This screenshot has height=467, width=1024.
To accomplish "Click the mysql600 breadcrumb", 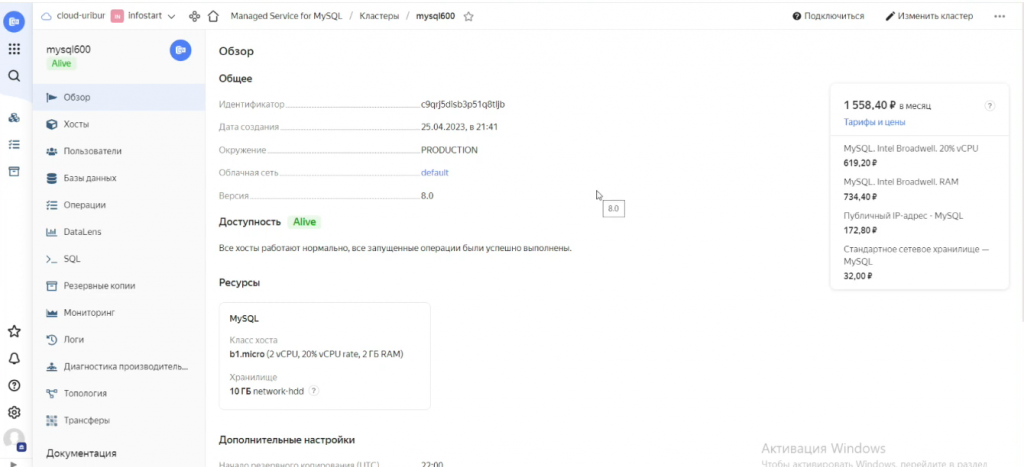I will click(436, 16).
